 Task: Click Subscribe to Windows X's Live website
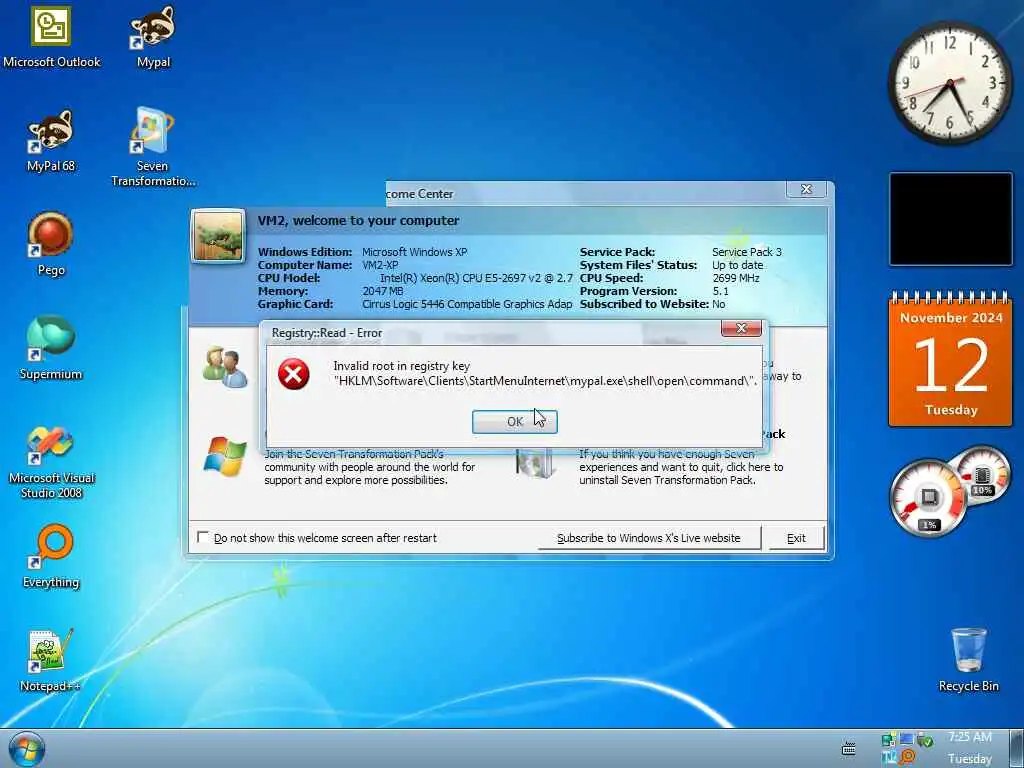point(648,538)
